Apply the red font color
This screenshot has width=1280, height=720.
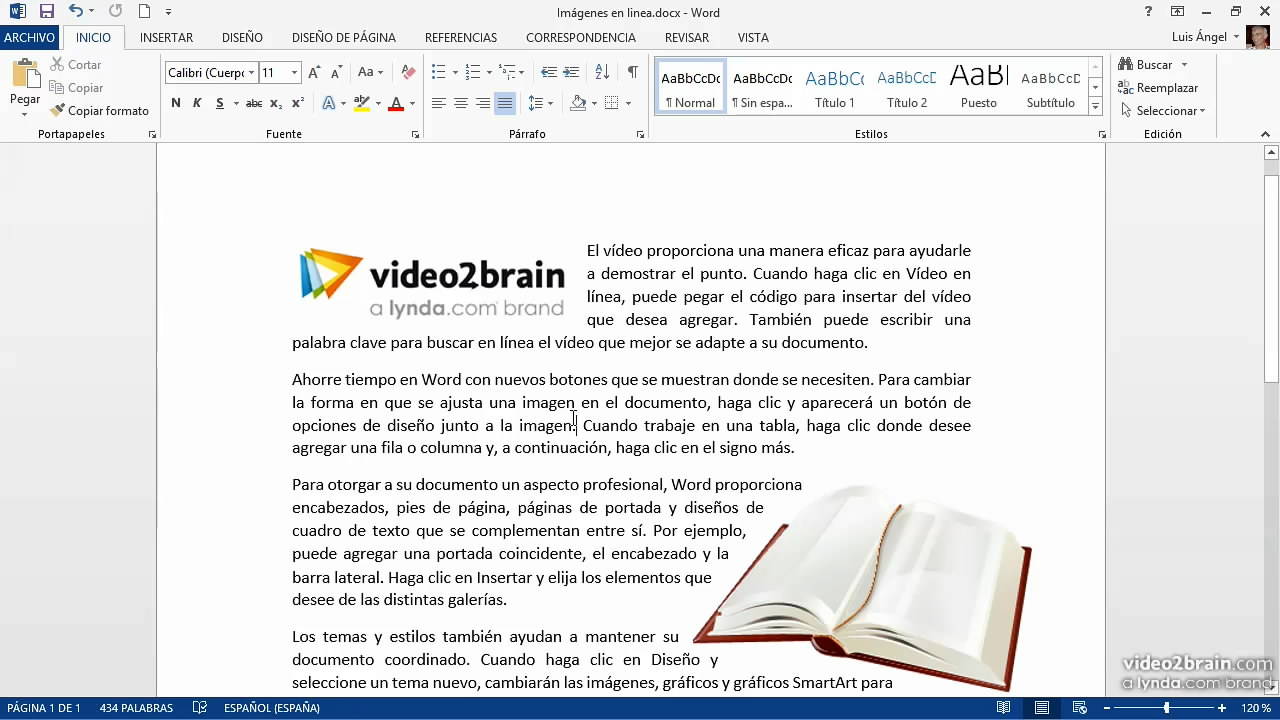pyautogui.click(x=396, y=103)
